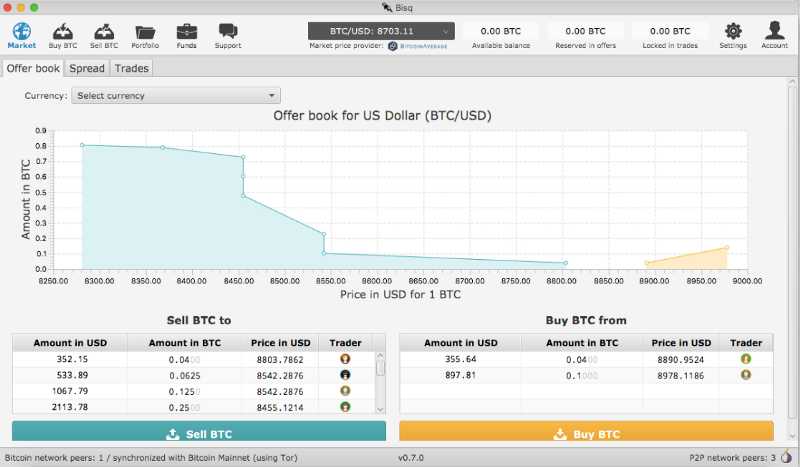Click trader avatar in 533.89 USD row

345,375
